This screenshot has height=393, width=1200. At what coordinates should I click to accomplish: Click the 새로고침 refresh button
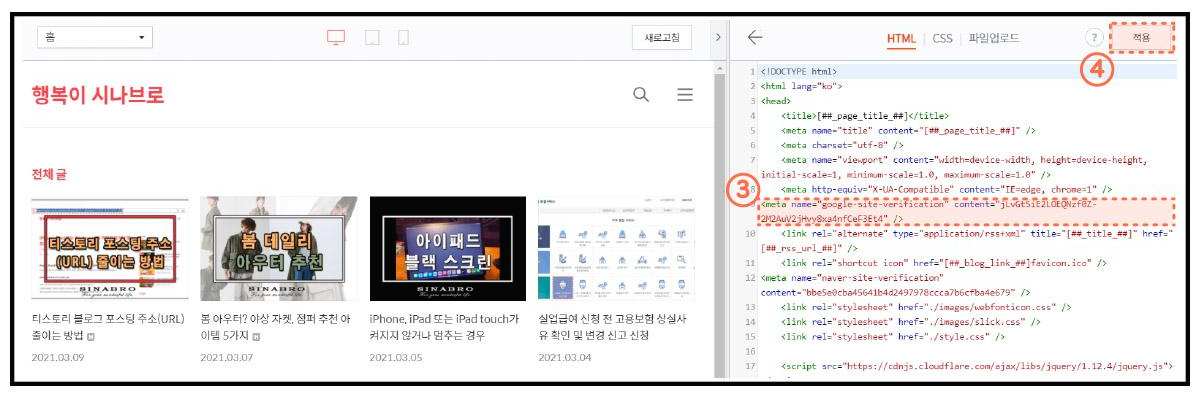662,38
